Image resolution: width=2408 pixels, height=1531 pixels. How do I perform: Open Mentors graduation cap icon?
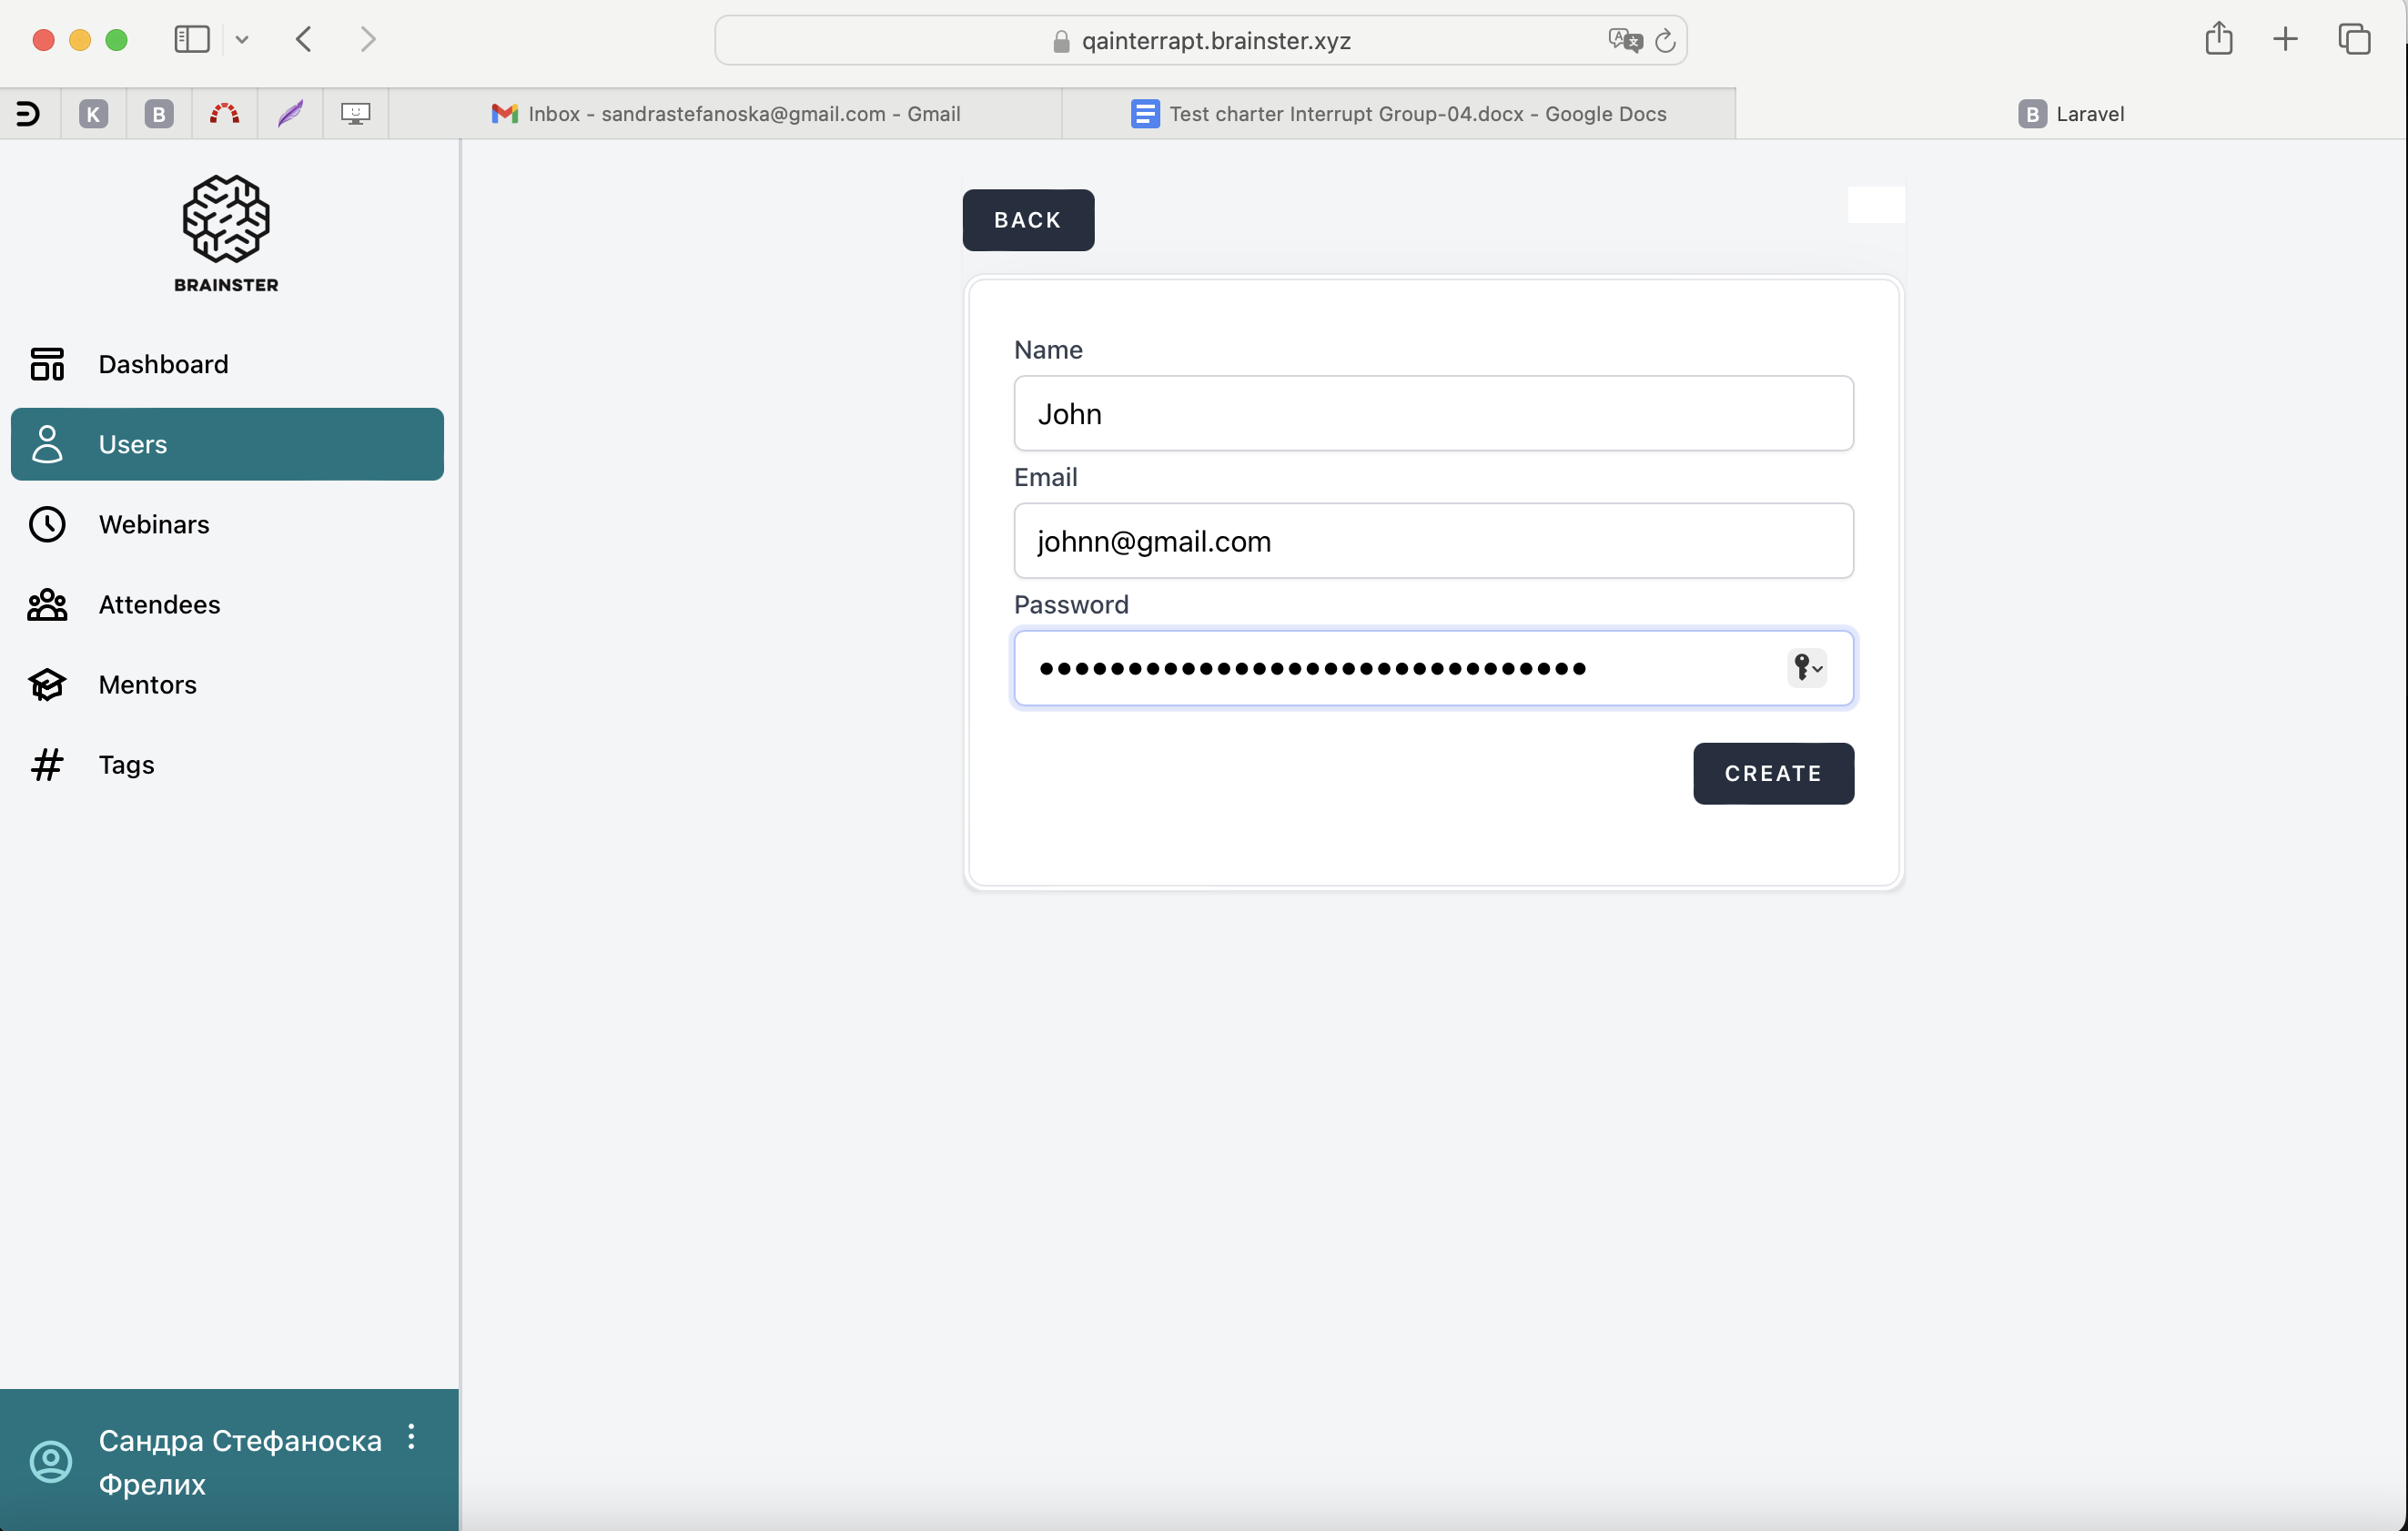tap(47, 685)
